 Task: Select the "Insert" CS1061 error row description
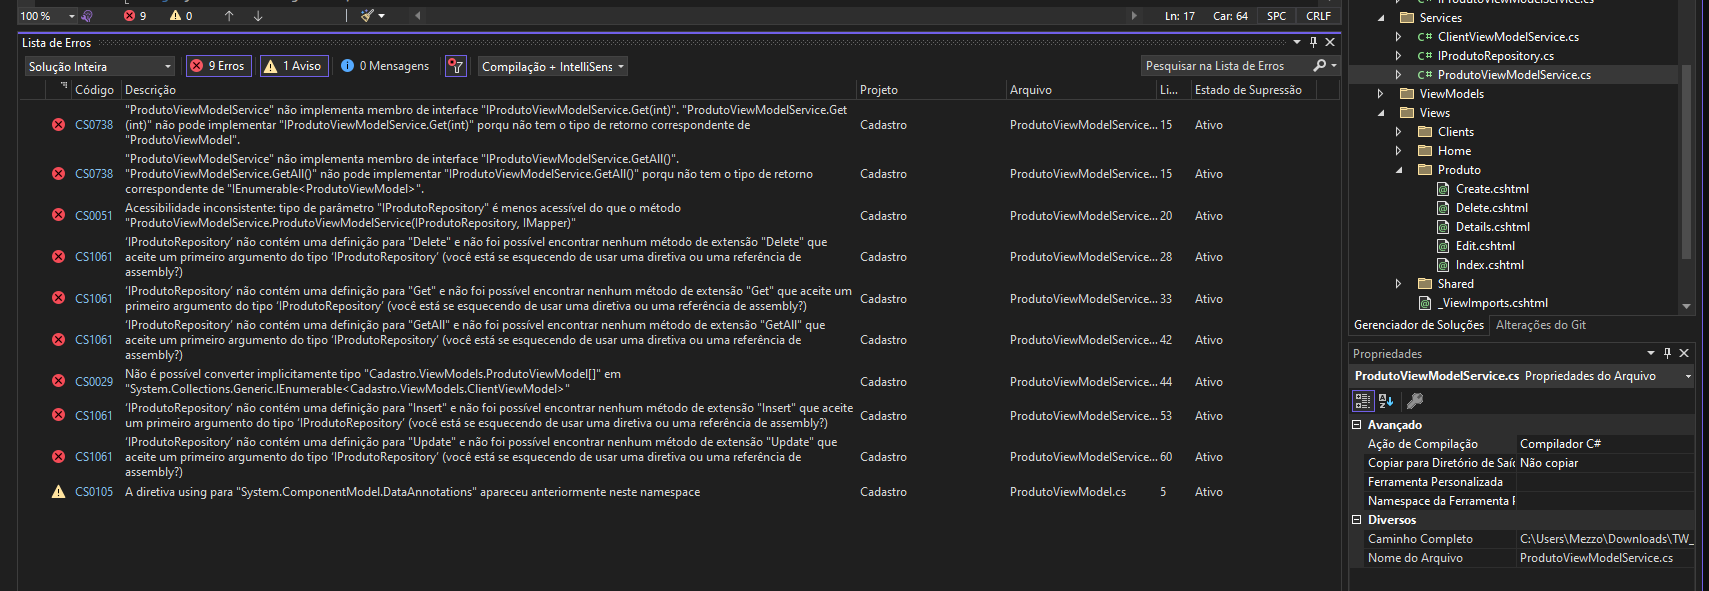click(489, 415)
